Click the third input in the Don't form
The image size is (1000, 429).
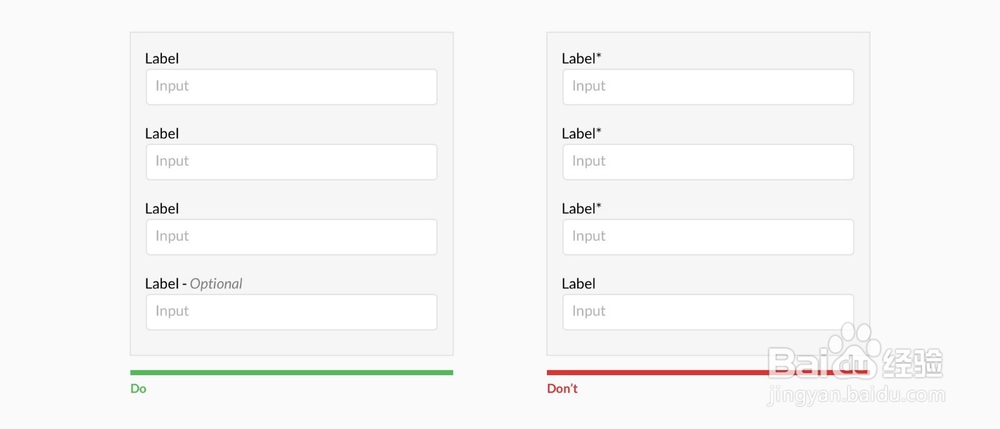pos(708,237)
